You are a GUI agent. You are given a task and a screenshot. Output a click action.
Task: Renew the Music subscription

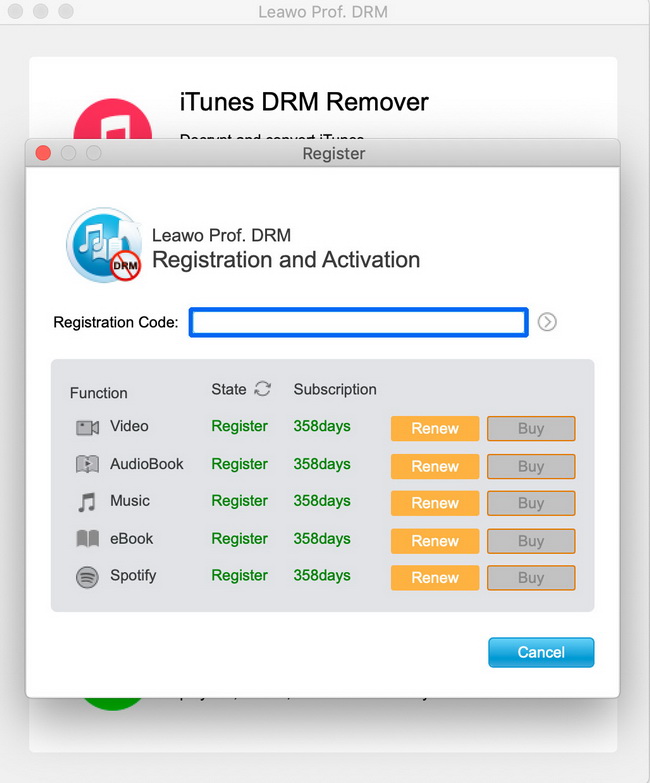tap(435, 503)
